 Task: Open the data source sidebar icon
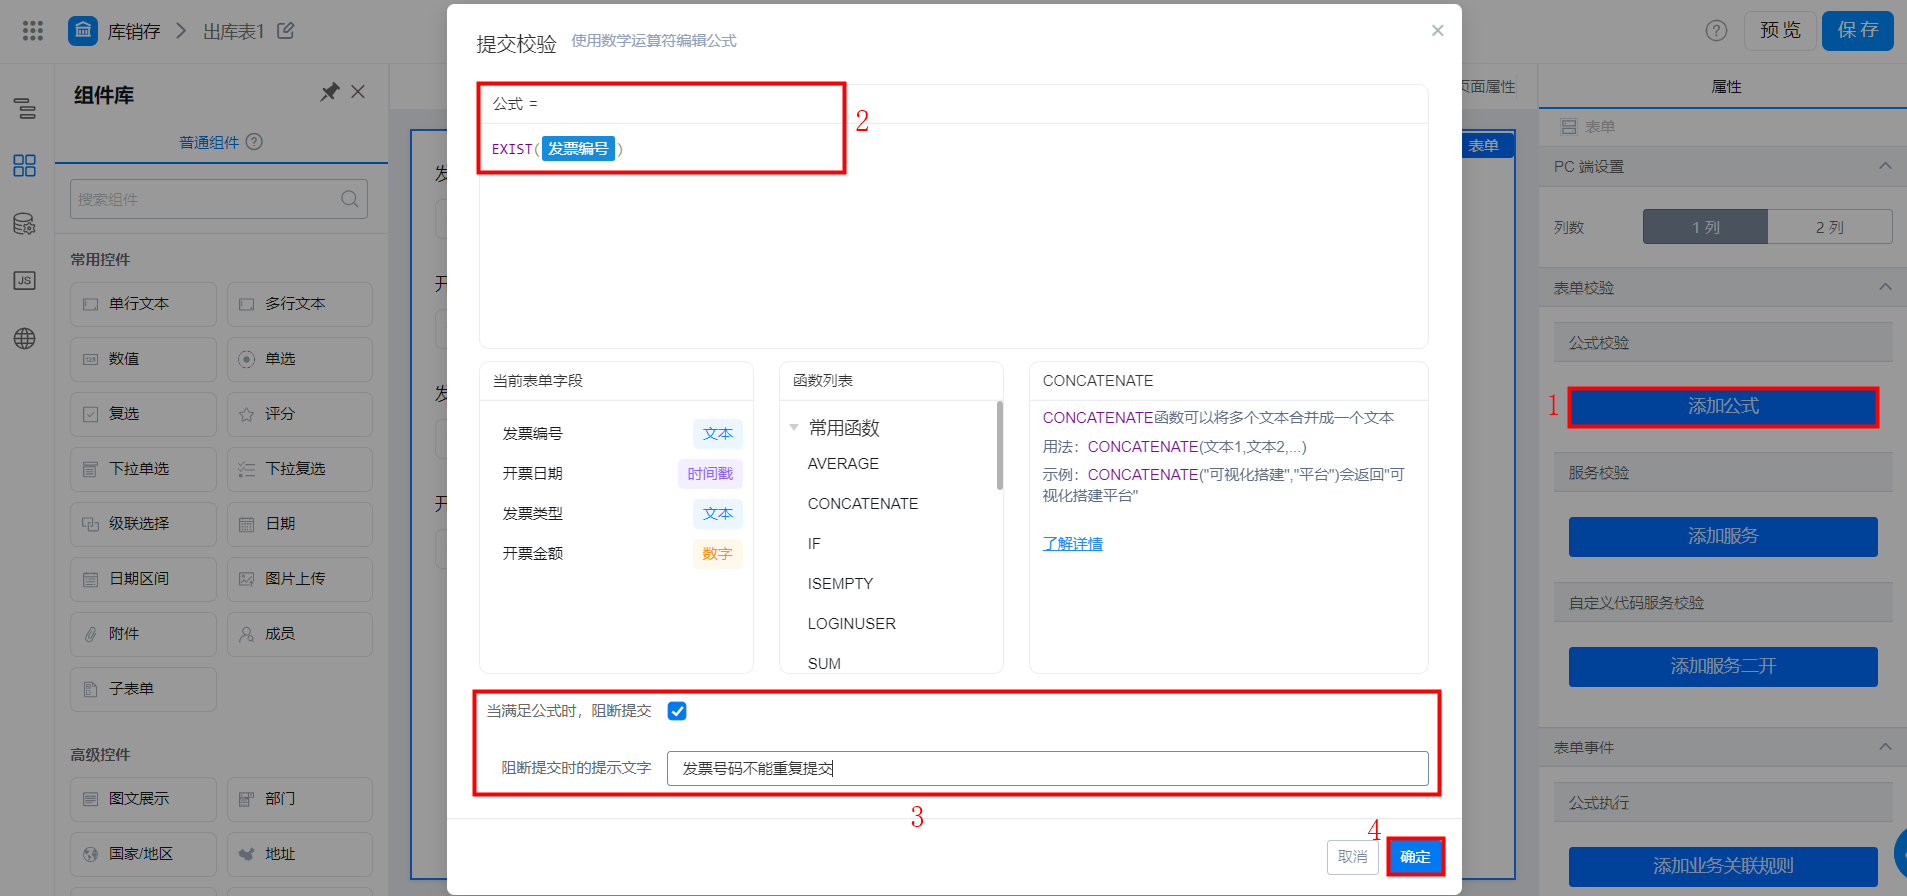click(x=25, y=224)
